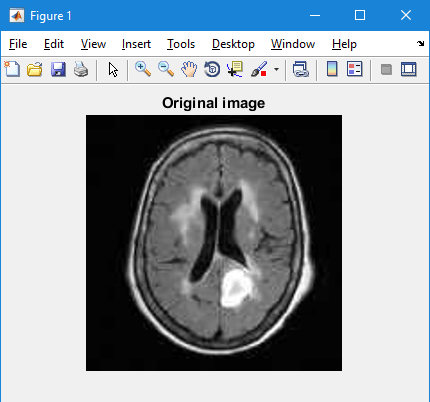Open the Desktop menu
This screenshot has width=430, height=402.
(x=233, y=44)
